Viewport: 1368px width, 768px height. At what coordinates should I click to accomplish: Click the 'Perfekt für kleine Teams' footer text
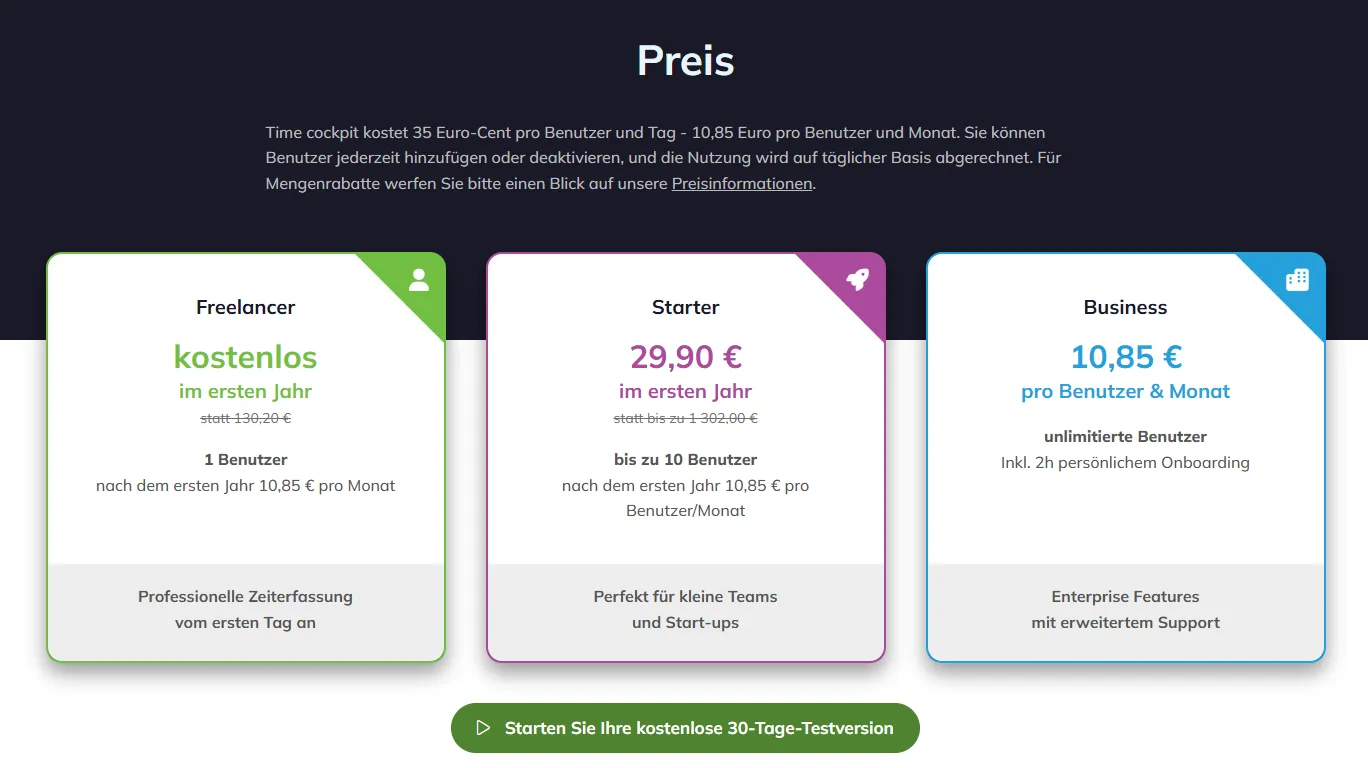(684, 595)
